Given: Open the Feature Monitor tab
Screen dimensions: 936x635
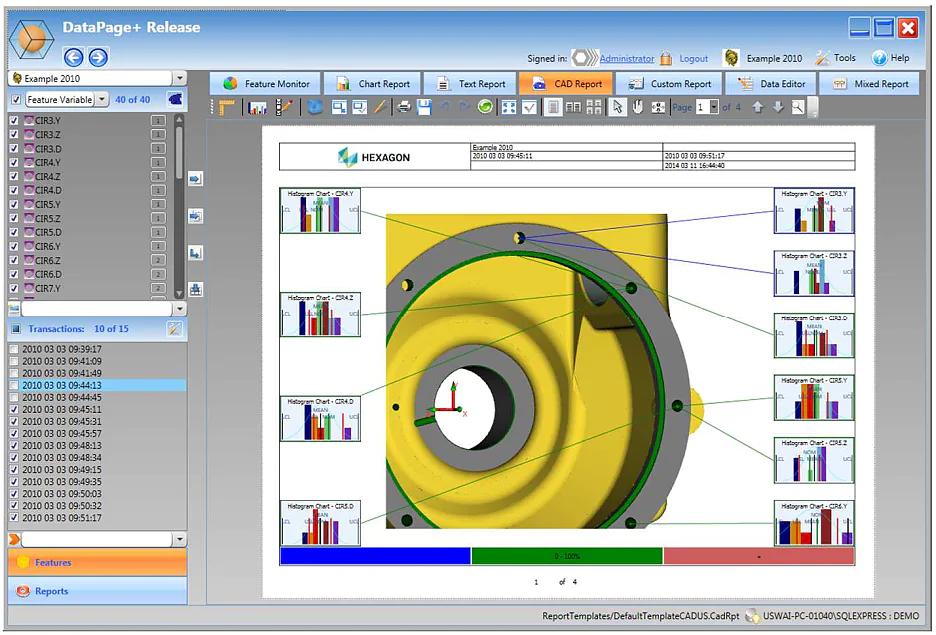Looking at the screenshot, I should point(266,84).
